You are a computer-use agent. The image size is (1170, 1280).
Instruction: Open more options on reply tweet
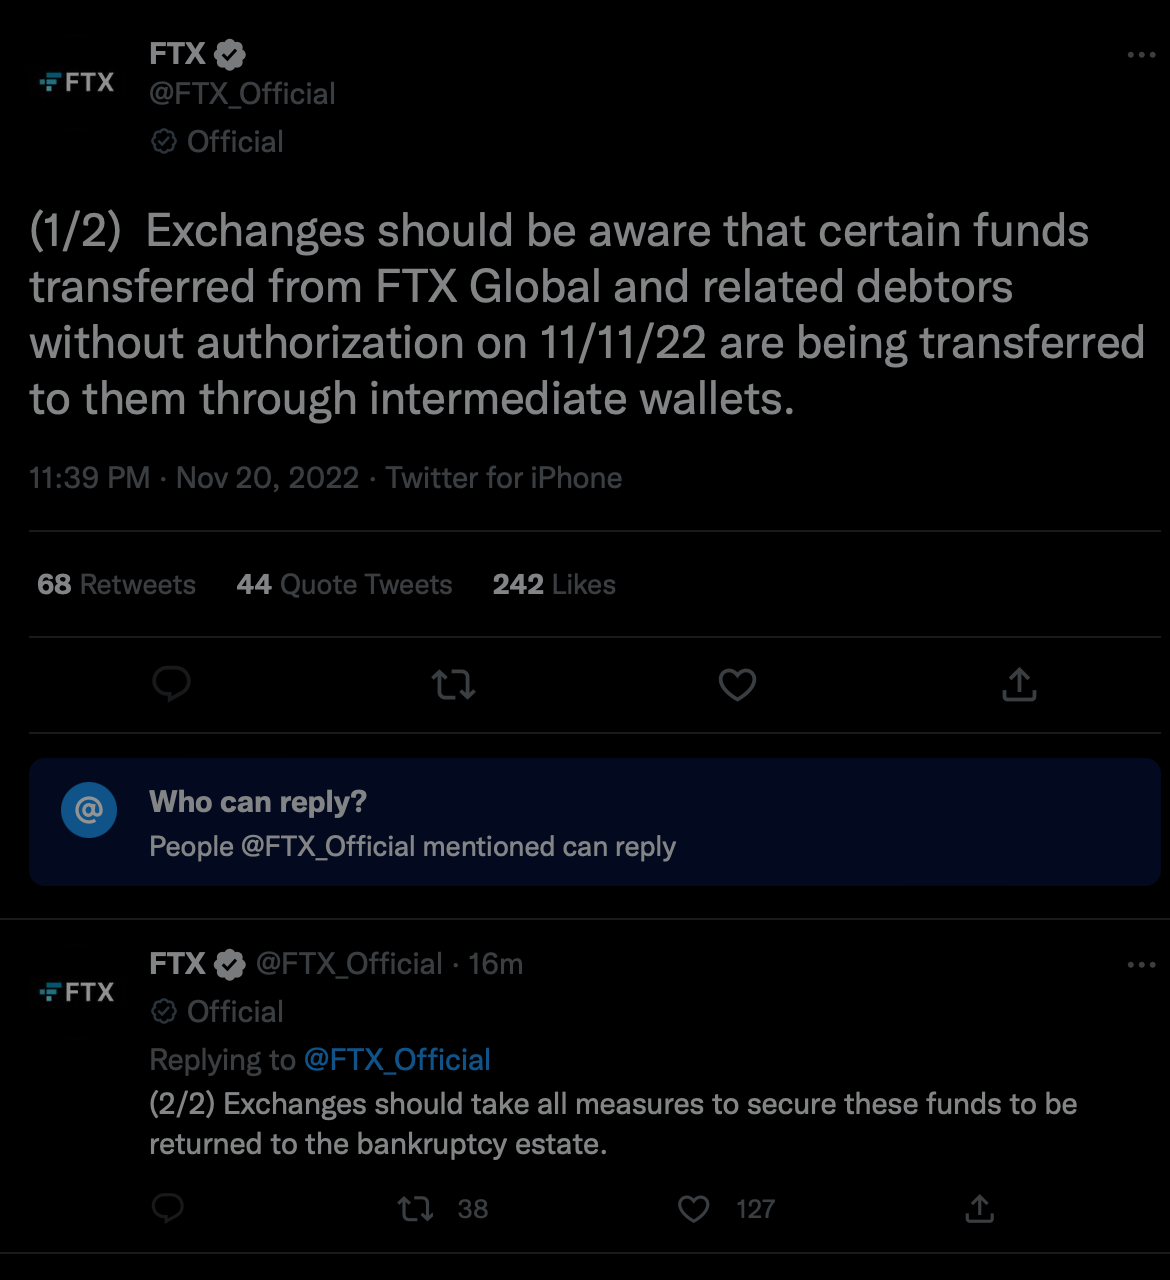(1141, 965)
